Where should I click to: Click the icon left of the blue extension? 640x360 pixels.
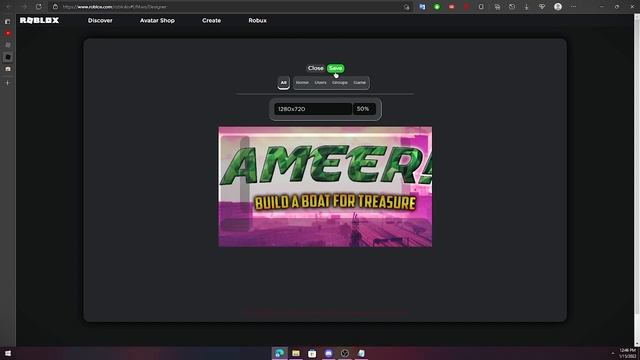pos(407,7)
